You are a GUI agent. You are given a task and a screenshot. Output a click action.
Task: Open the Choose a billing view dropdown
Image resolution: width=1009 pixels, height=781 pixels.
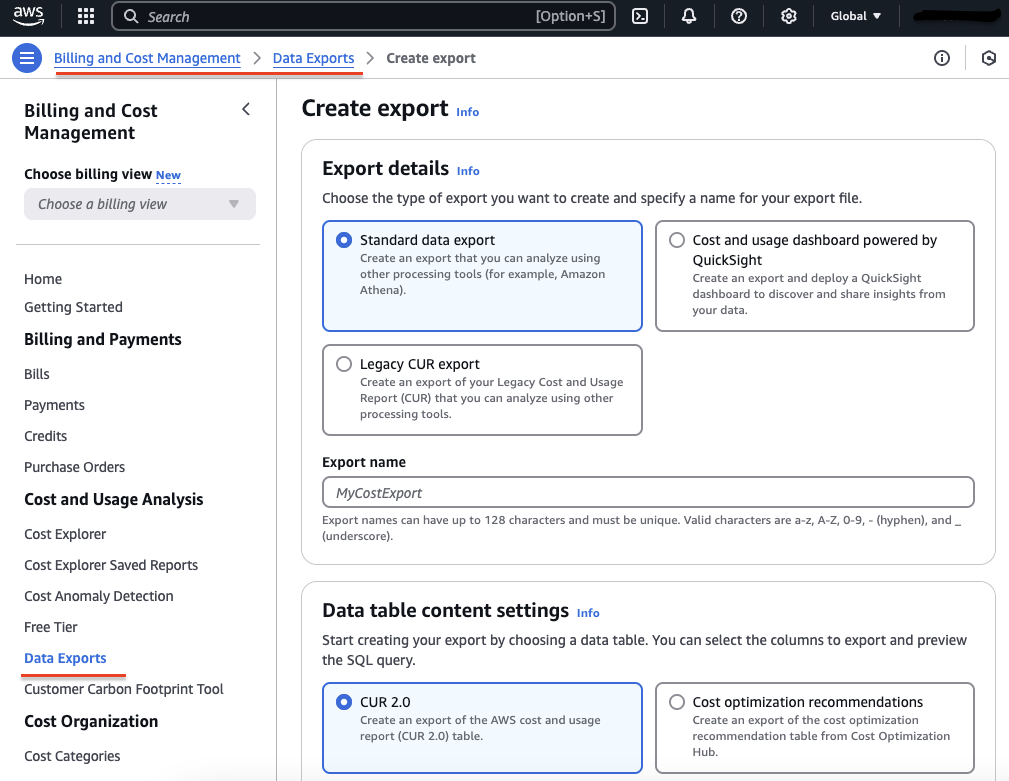(x=139, y=204)
